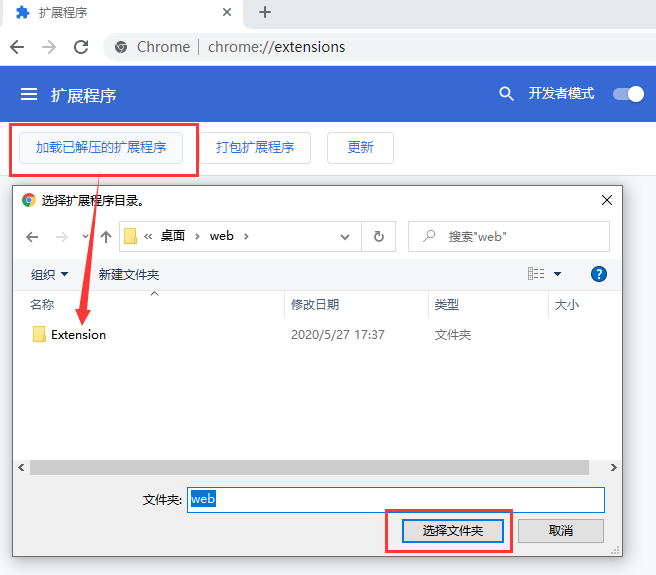The height and width of the screenshot is (575, 656).
Task: Open the view options dropdown arrow
Action: pyautogui.click(x=557, y=274)
